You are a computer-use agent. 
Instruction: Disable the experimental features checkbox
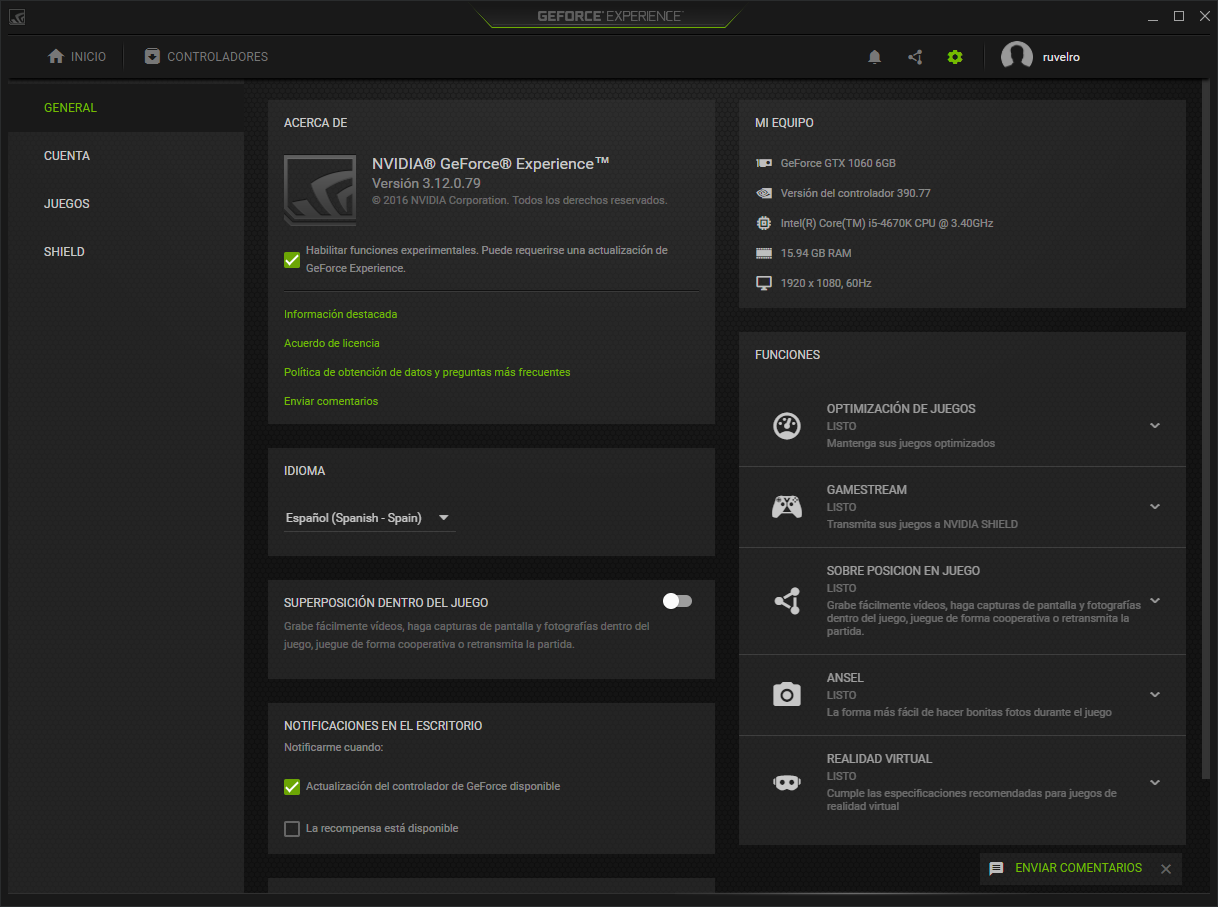pos(292,260)
